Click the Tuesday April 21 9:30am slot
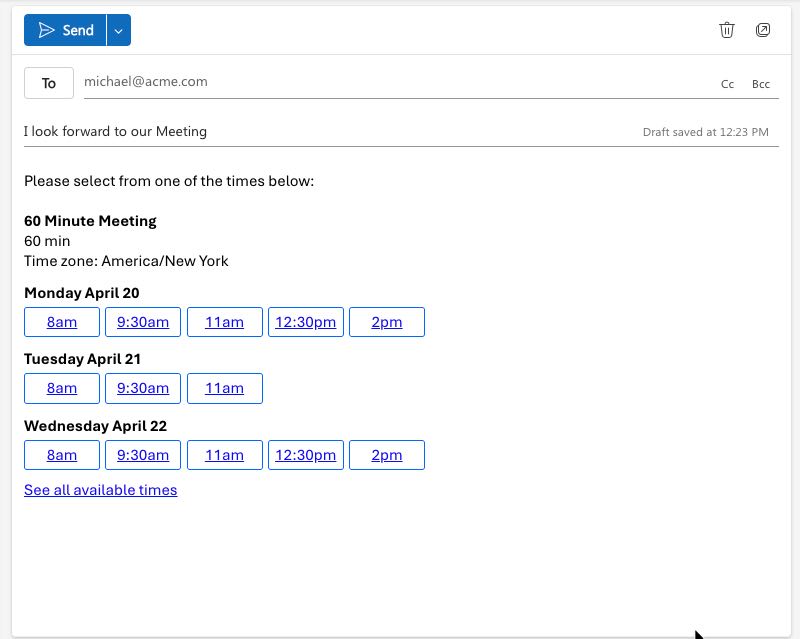800x639 pixels. coord(143,388)
